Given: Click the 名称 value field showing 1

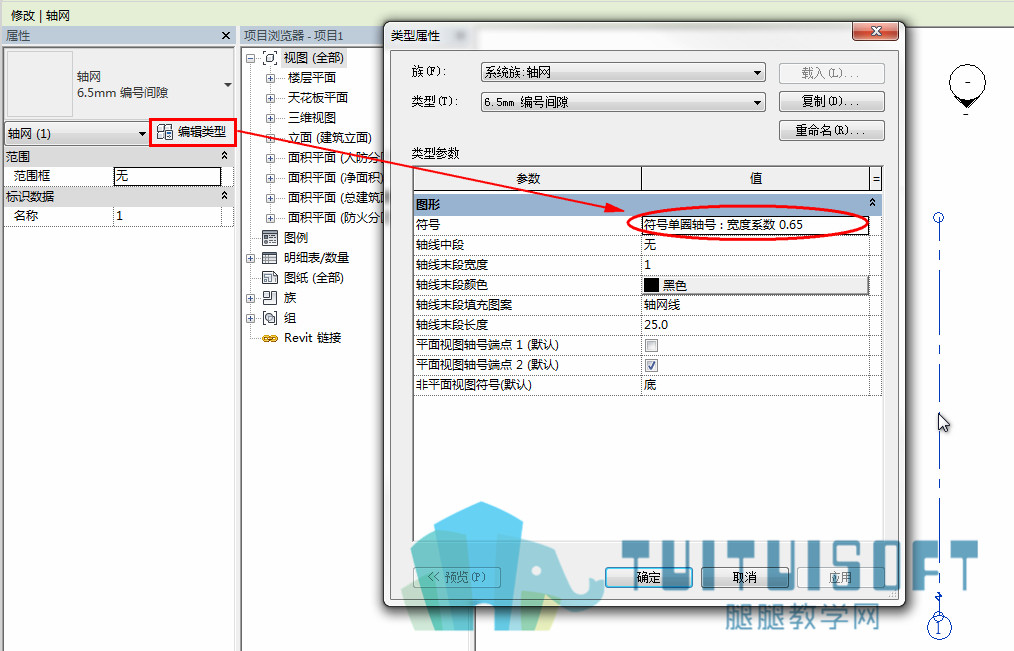Looking at the screenshot, I should [167, 216].
